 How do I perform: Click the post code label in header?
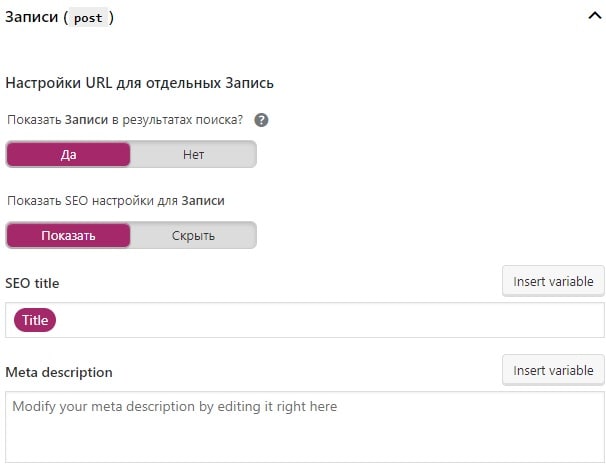point(88,18)
